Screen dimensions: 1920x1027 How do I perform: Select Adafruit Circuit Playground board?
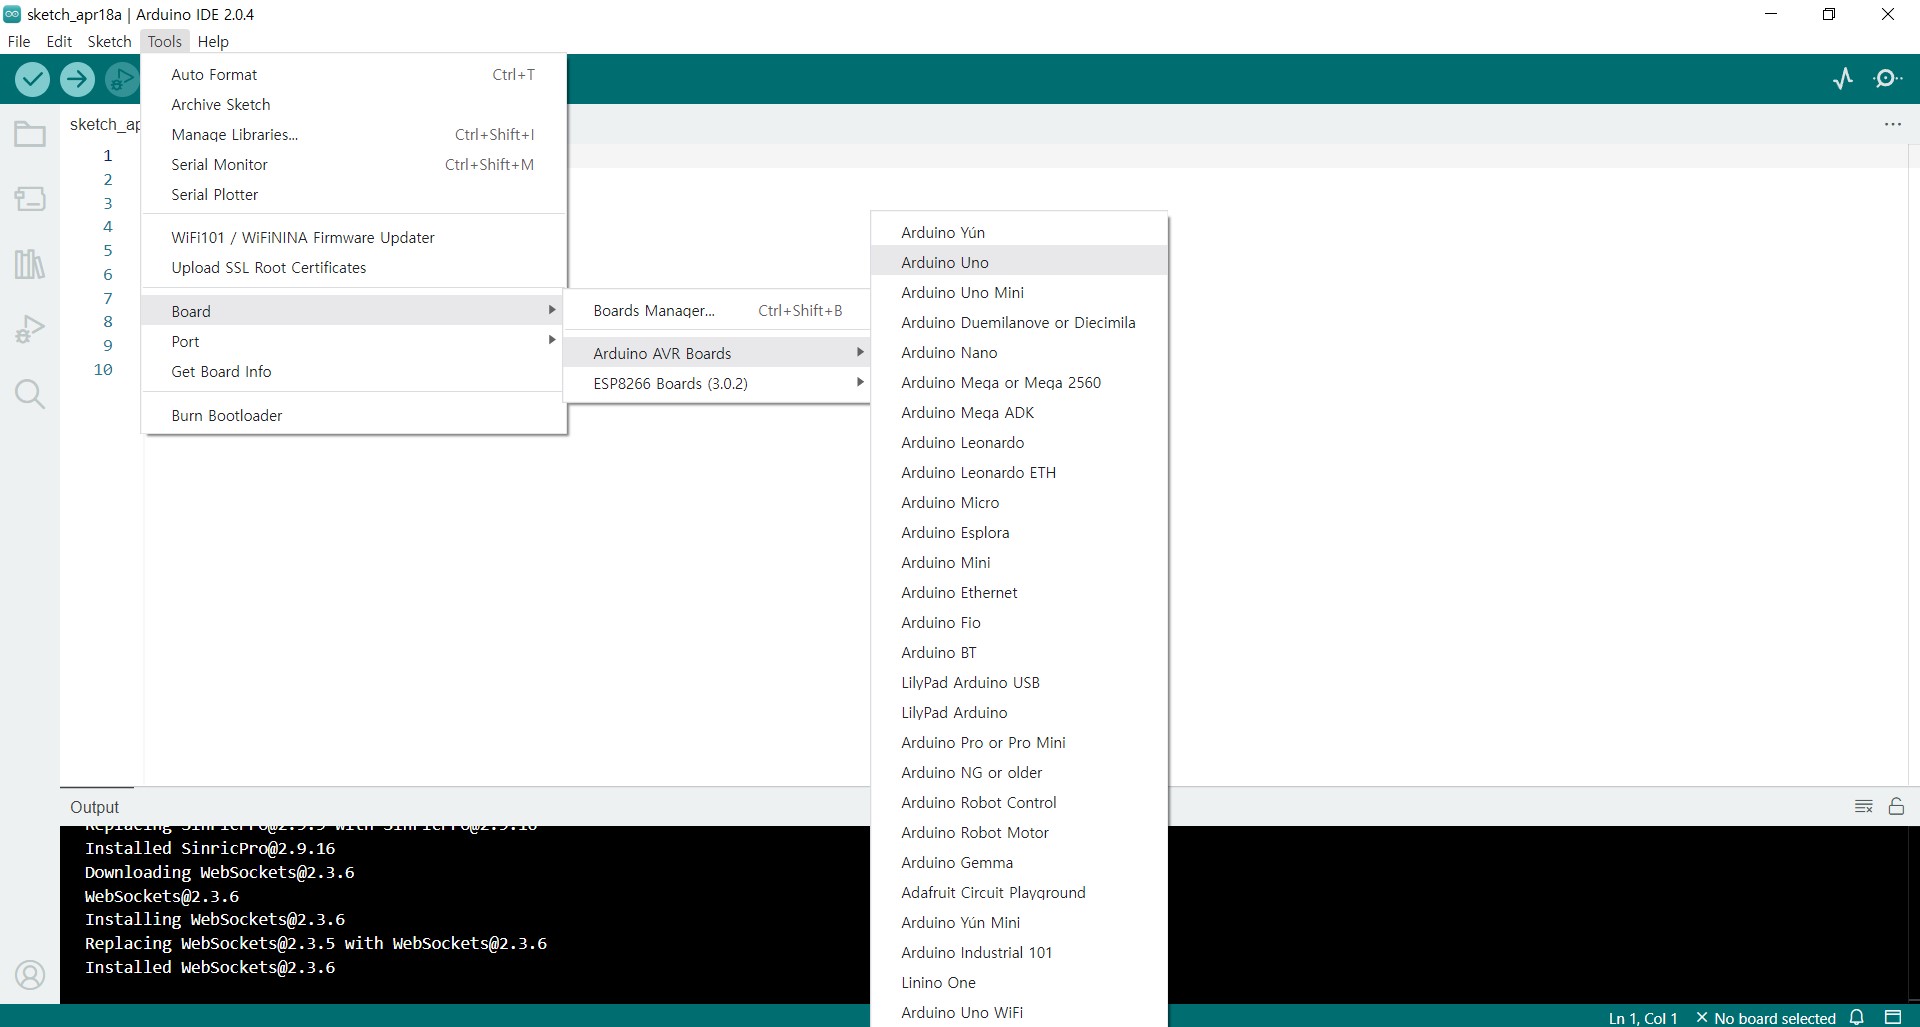click(x=1019, y=892)
